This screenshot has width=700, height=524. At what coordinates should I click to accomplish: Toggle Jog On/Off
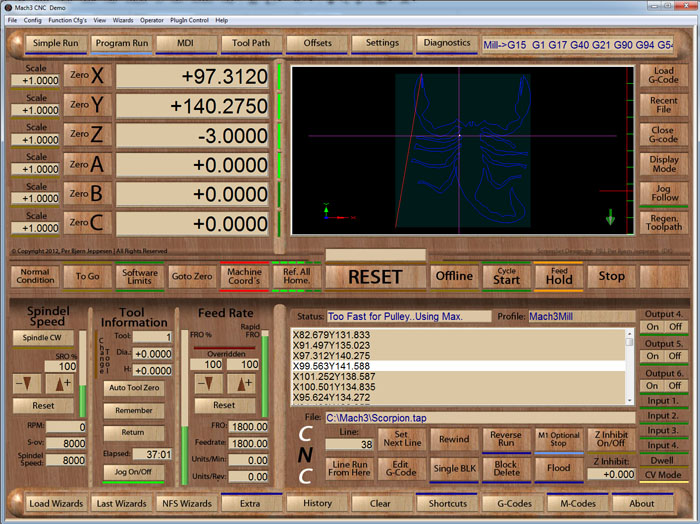tap(133, 472)
